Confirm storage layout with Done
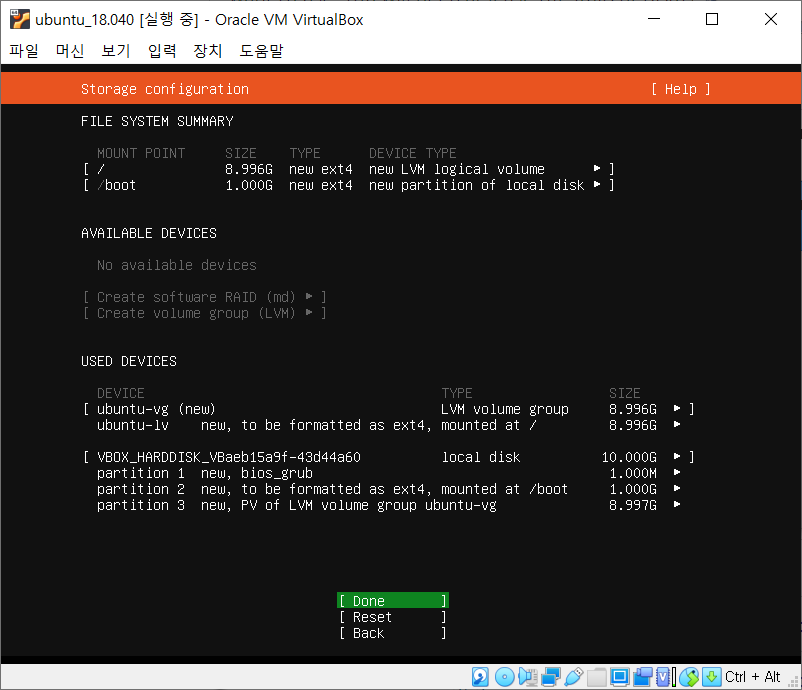 pos(393,600)
